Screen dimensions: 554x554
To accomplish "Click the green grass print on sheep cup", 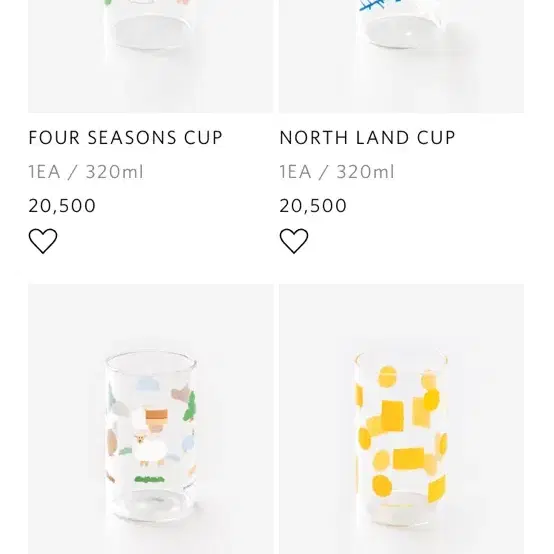I will [149, 479].
